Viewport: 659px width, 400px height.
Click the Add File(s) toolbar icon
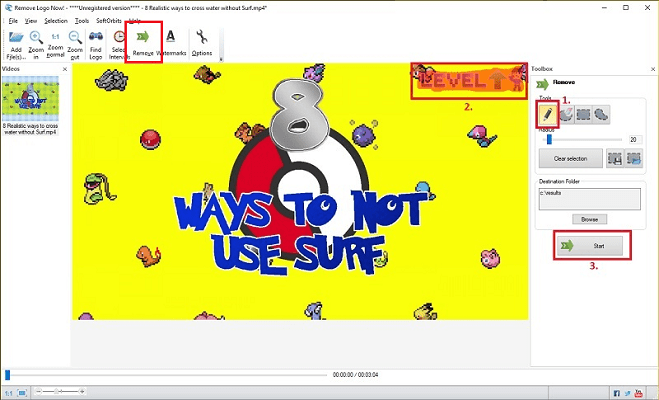[x=16, y=38]
